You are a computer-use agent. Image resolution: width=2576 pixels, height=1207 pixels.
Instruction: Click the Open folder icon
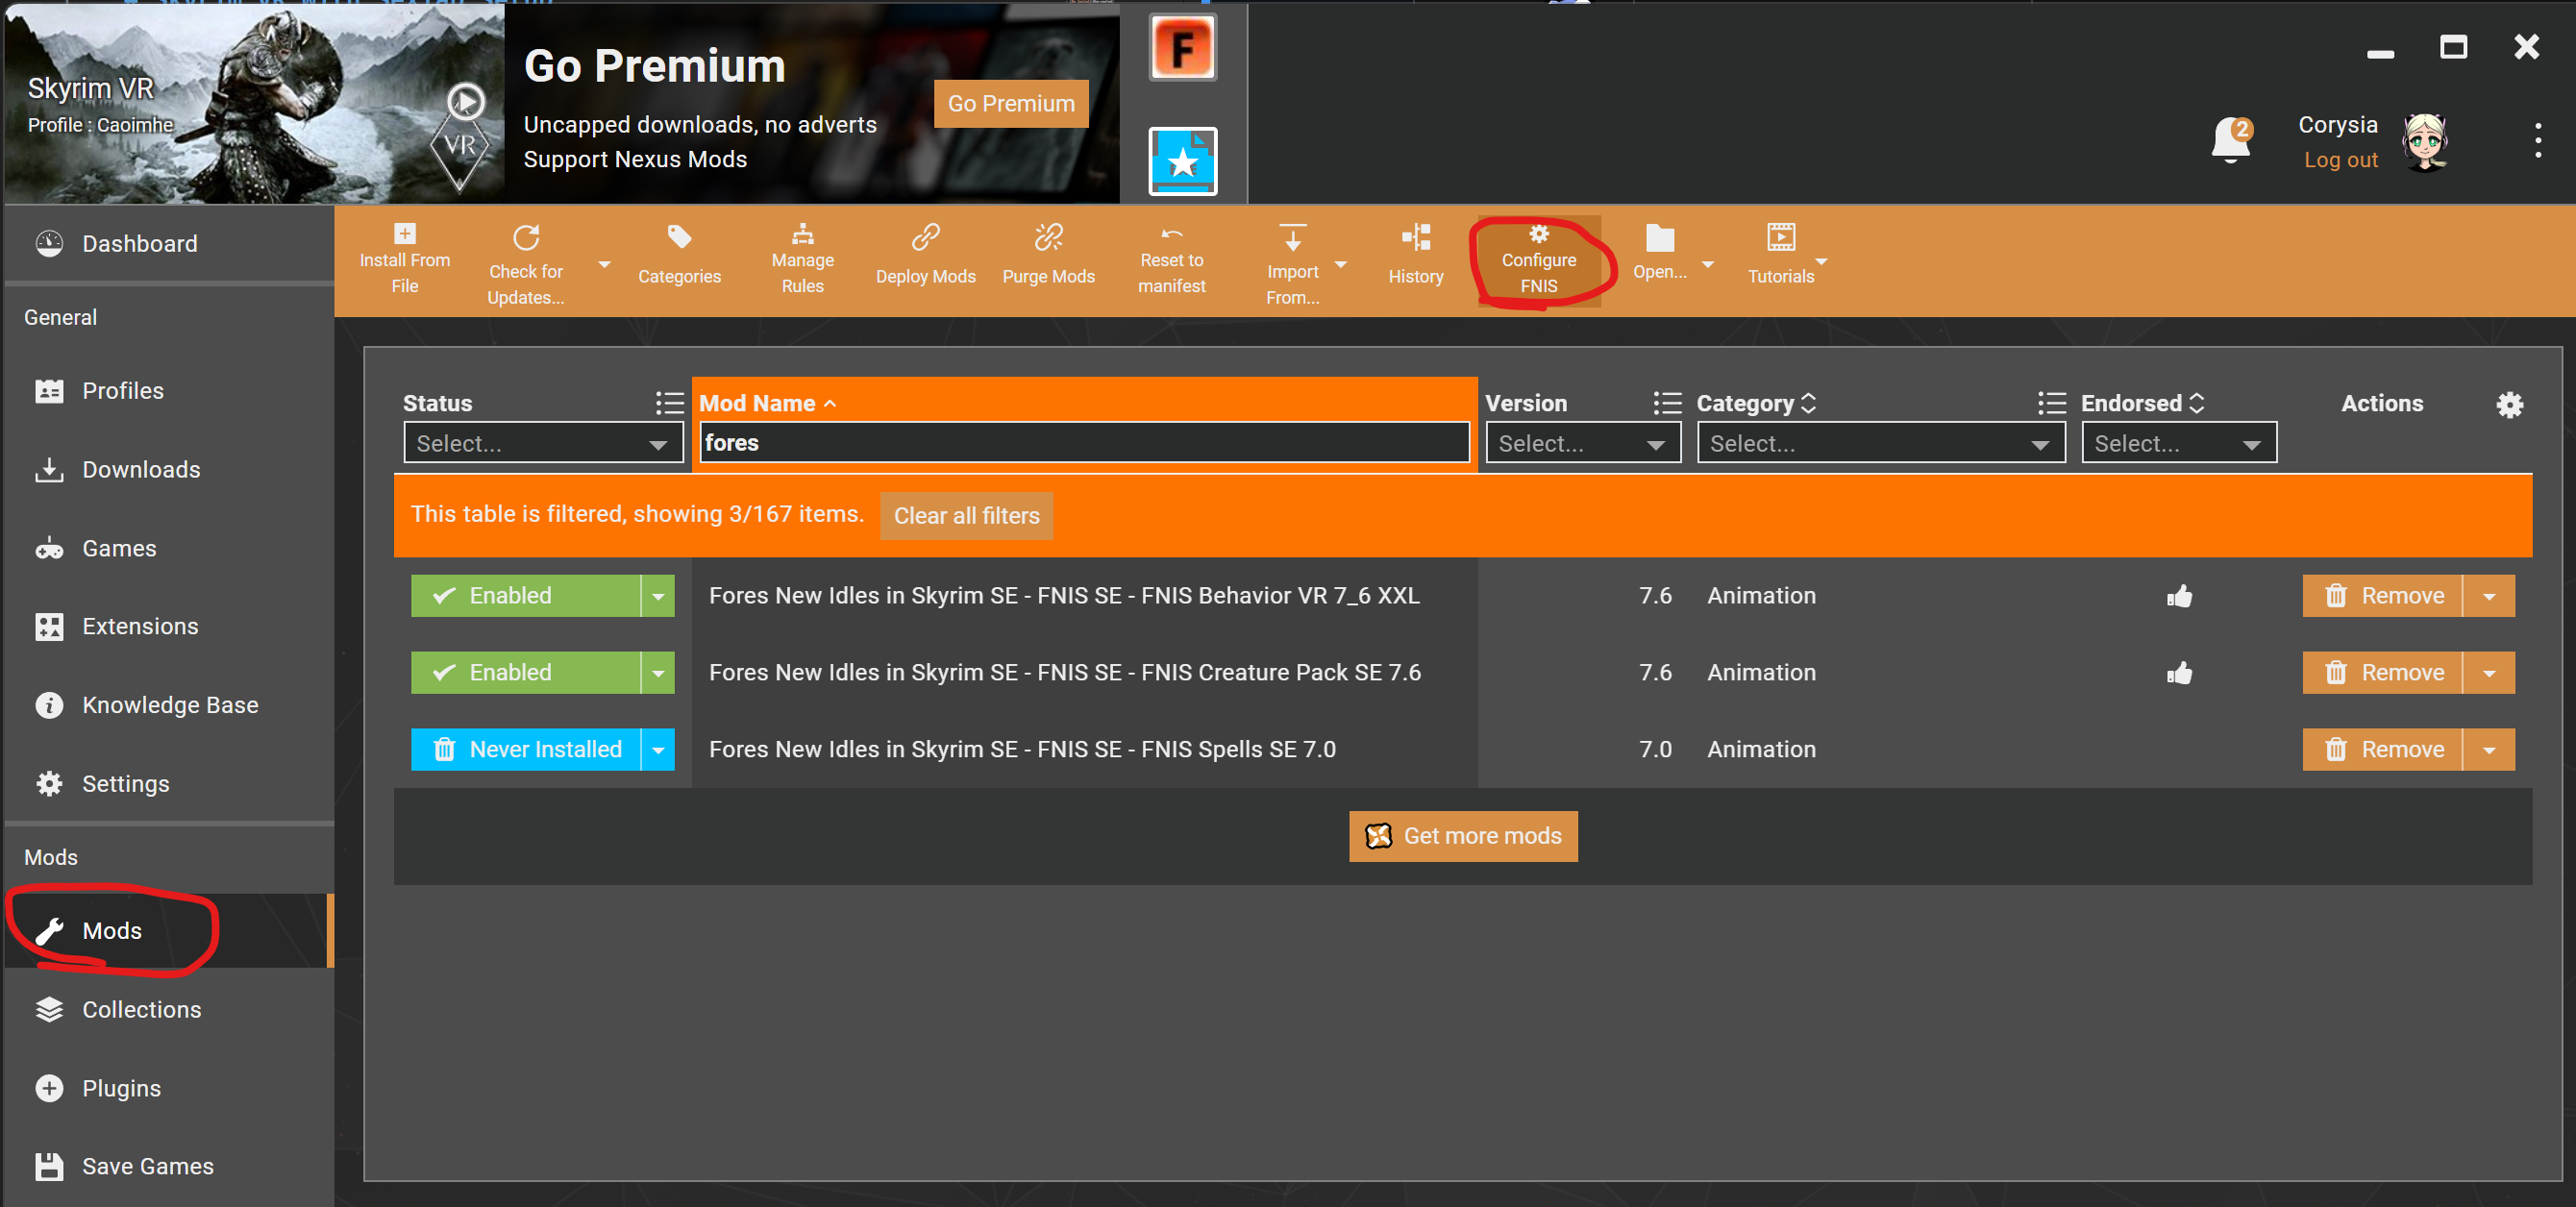pos(1659,238)
